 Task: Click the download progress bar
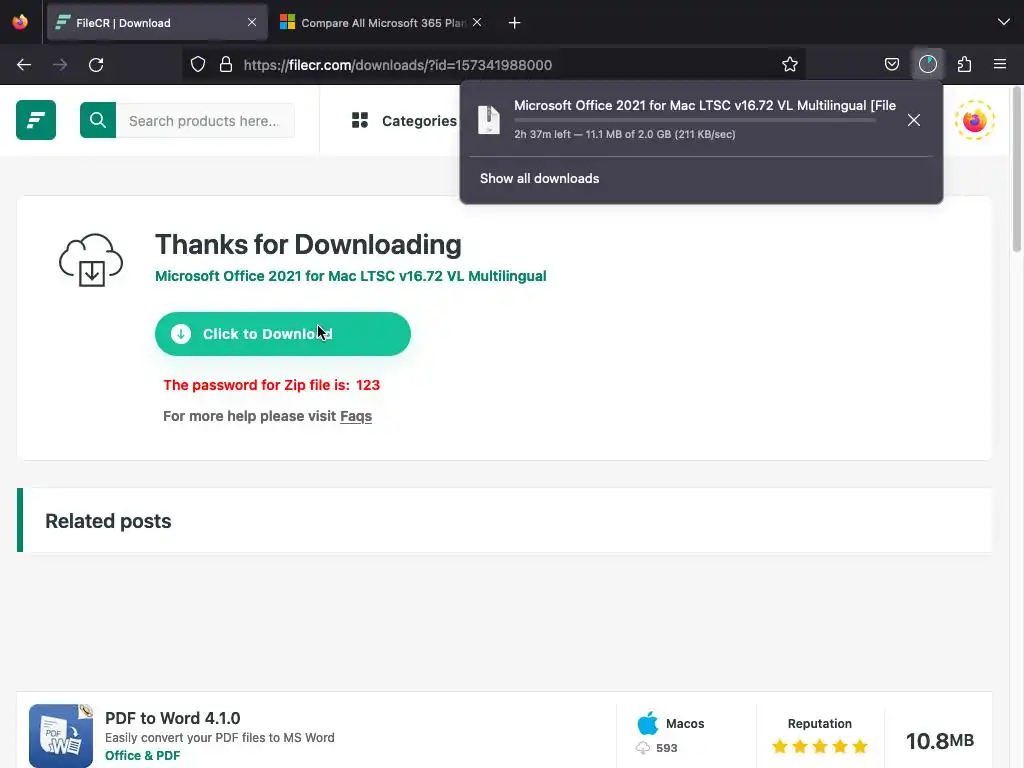pos(695,121)
